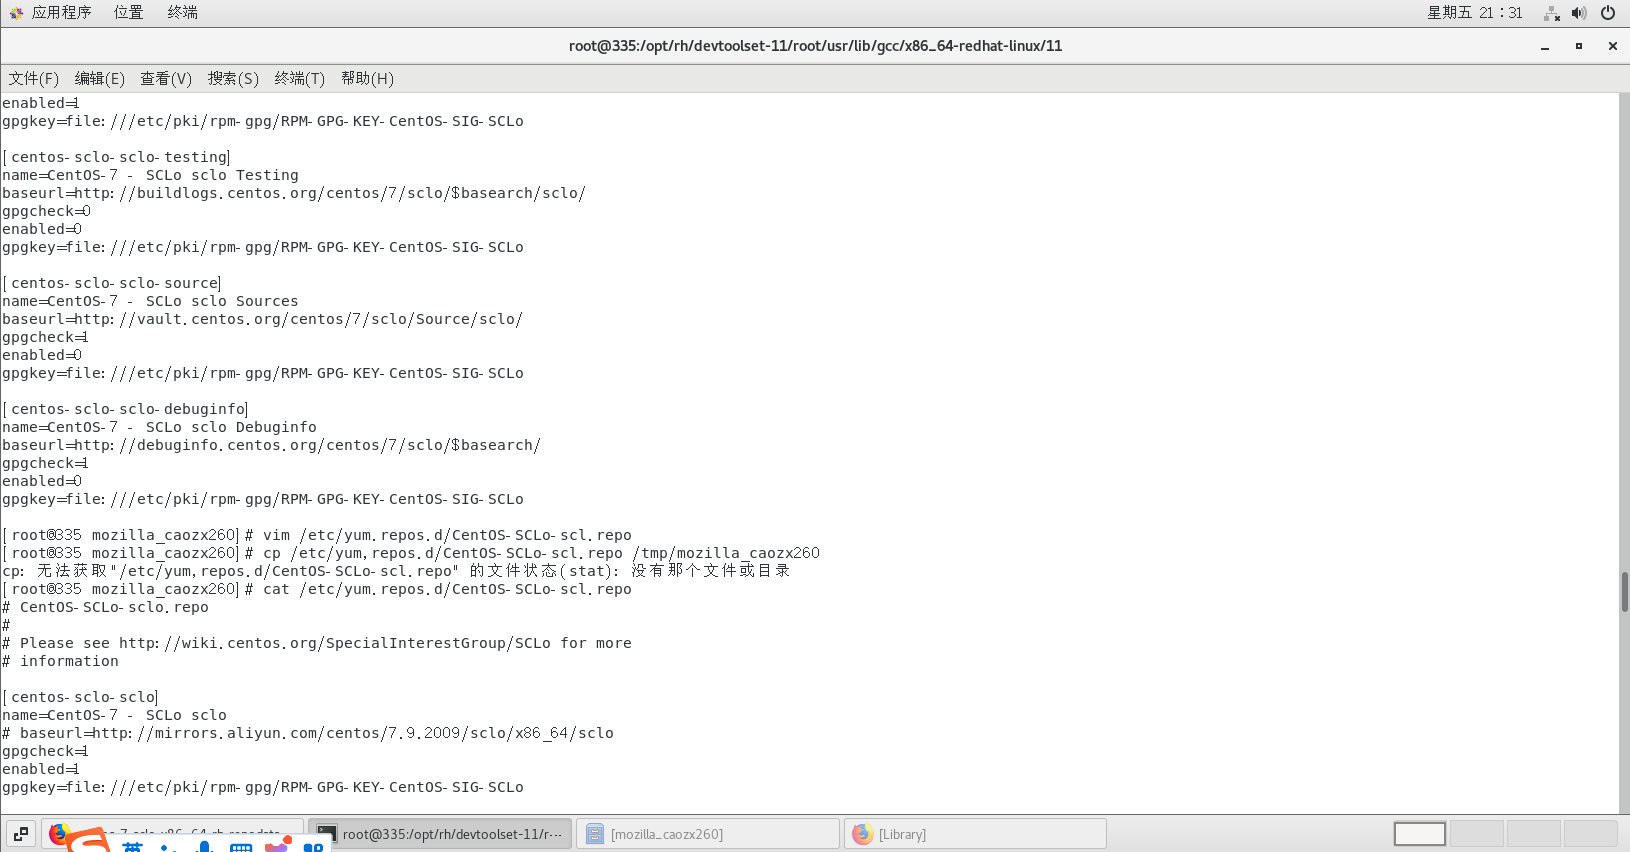Click the vim CentOS-SCLo-scl.repo command line

(317, 535)
